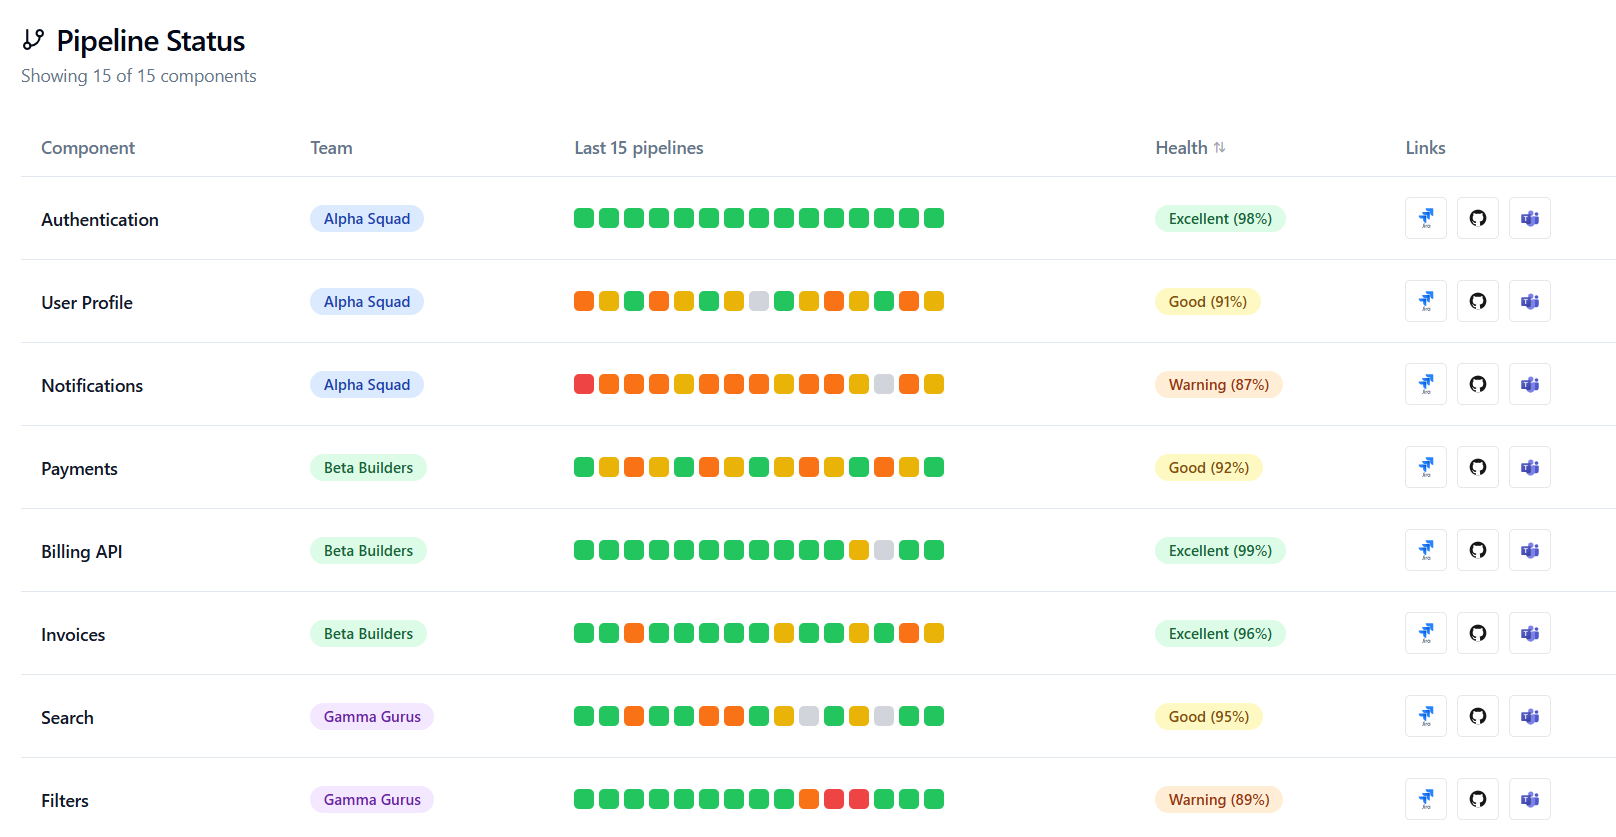1616x837 pixels.
Task: Click gray pipeline square in User Profile row
Action: tap(759, 301)
